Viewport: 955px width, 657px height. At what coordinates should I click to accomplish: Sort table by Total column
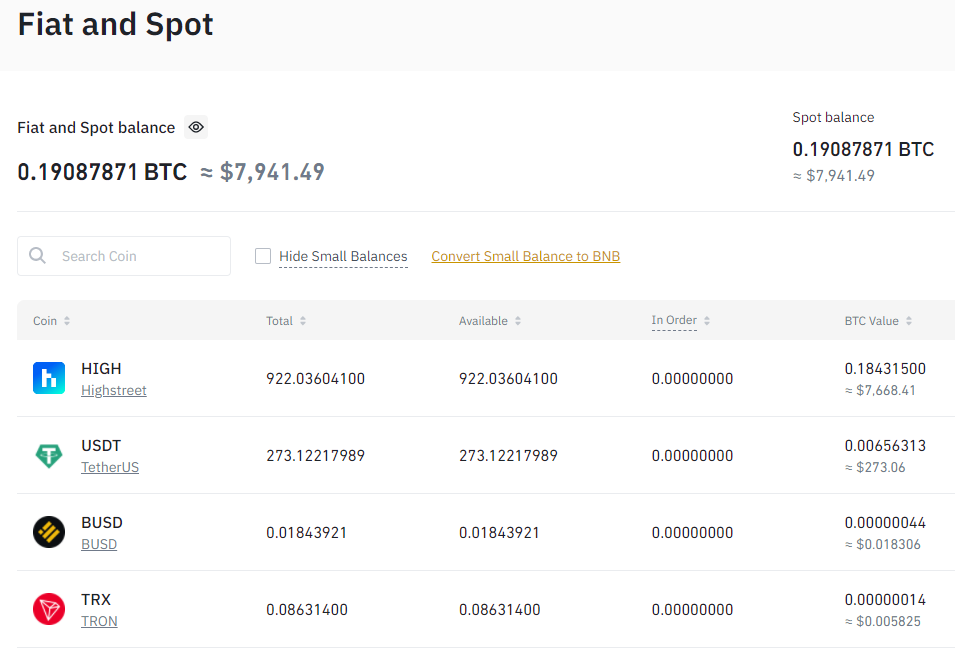point(286,321)
